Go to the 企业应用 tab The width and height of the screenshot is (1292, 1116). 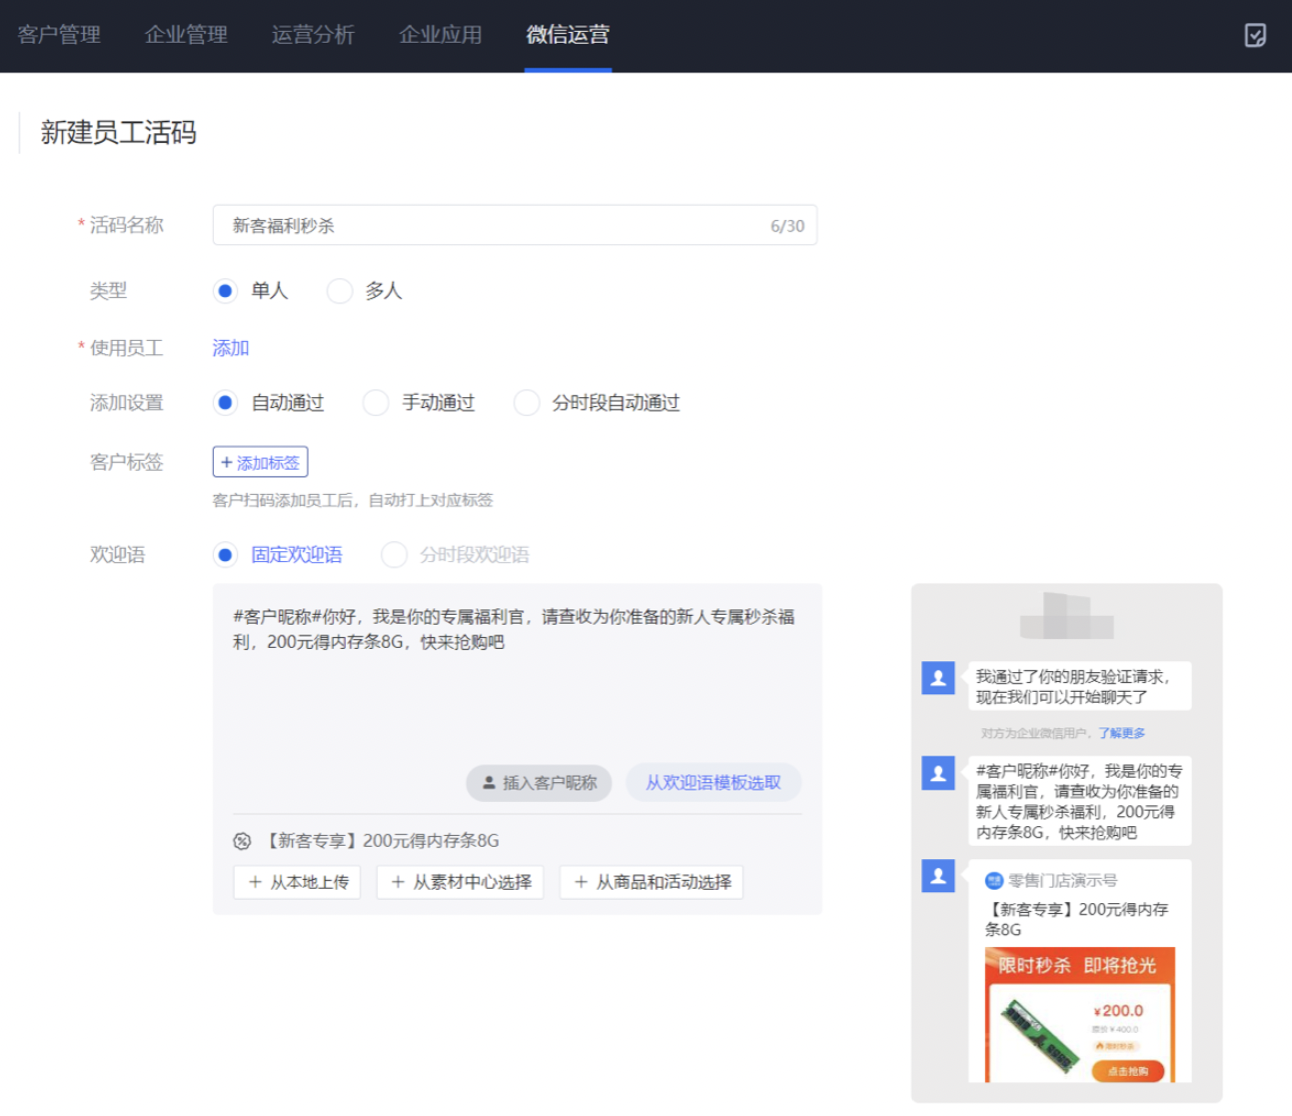[x=440, y=35]
